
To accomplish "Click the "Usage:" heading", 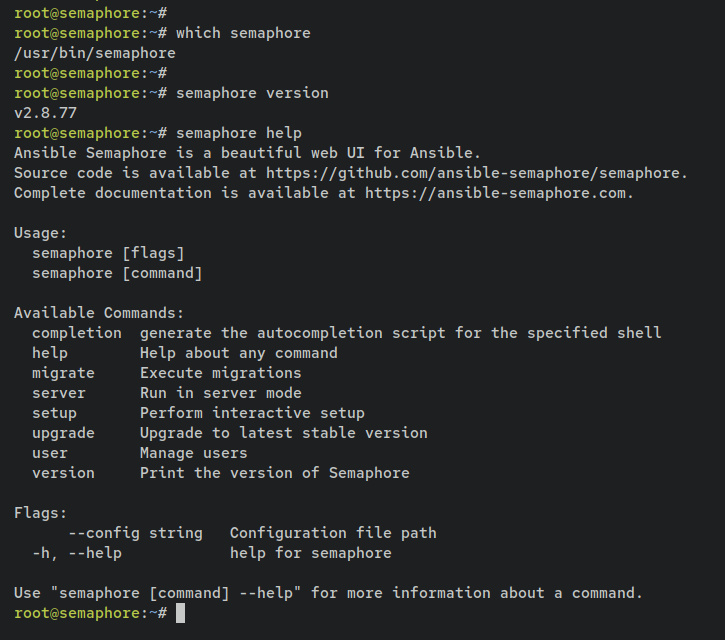I will coord(41,233).
